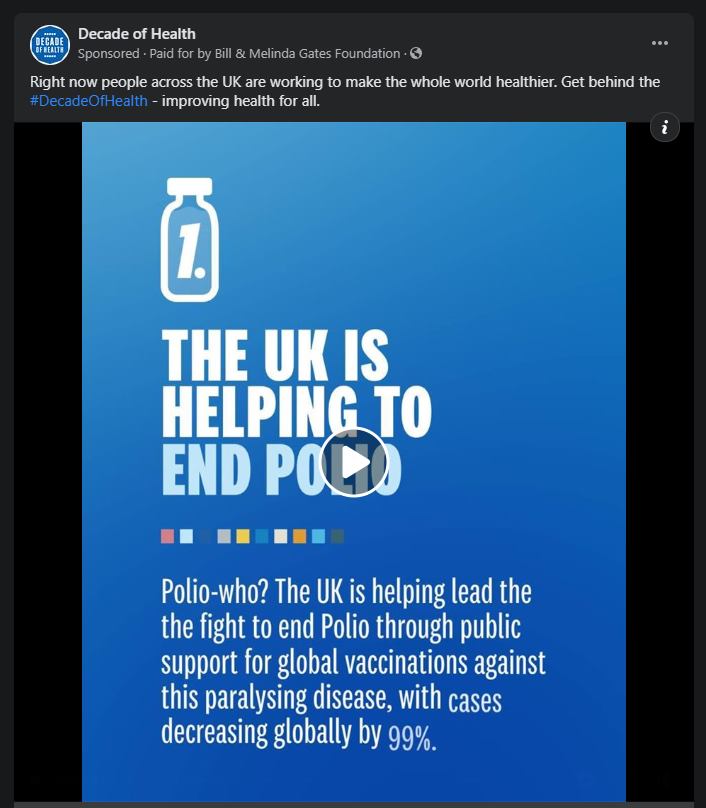Click the public globe audience icon

(x=416, y=53)
